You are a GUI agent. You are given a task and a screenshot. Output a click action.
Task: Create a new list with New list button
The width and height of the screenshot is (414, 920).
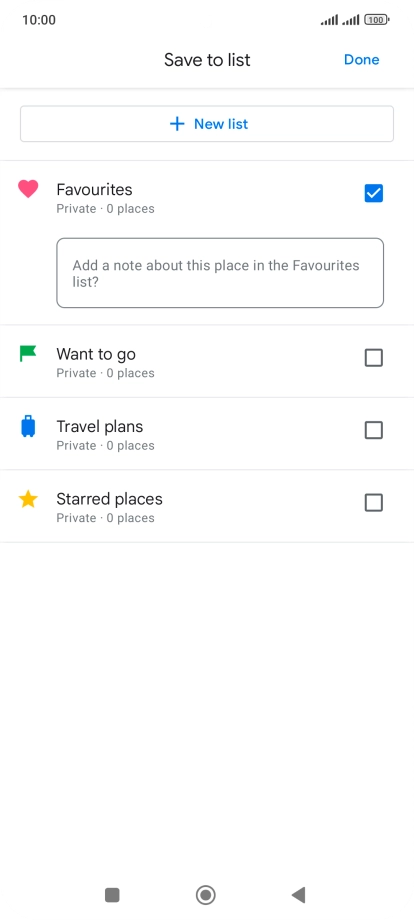click(207, 124)
